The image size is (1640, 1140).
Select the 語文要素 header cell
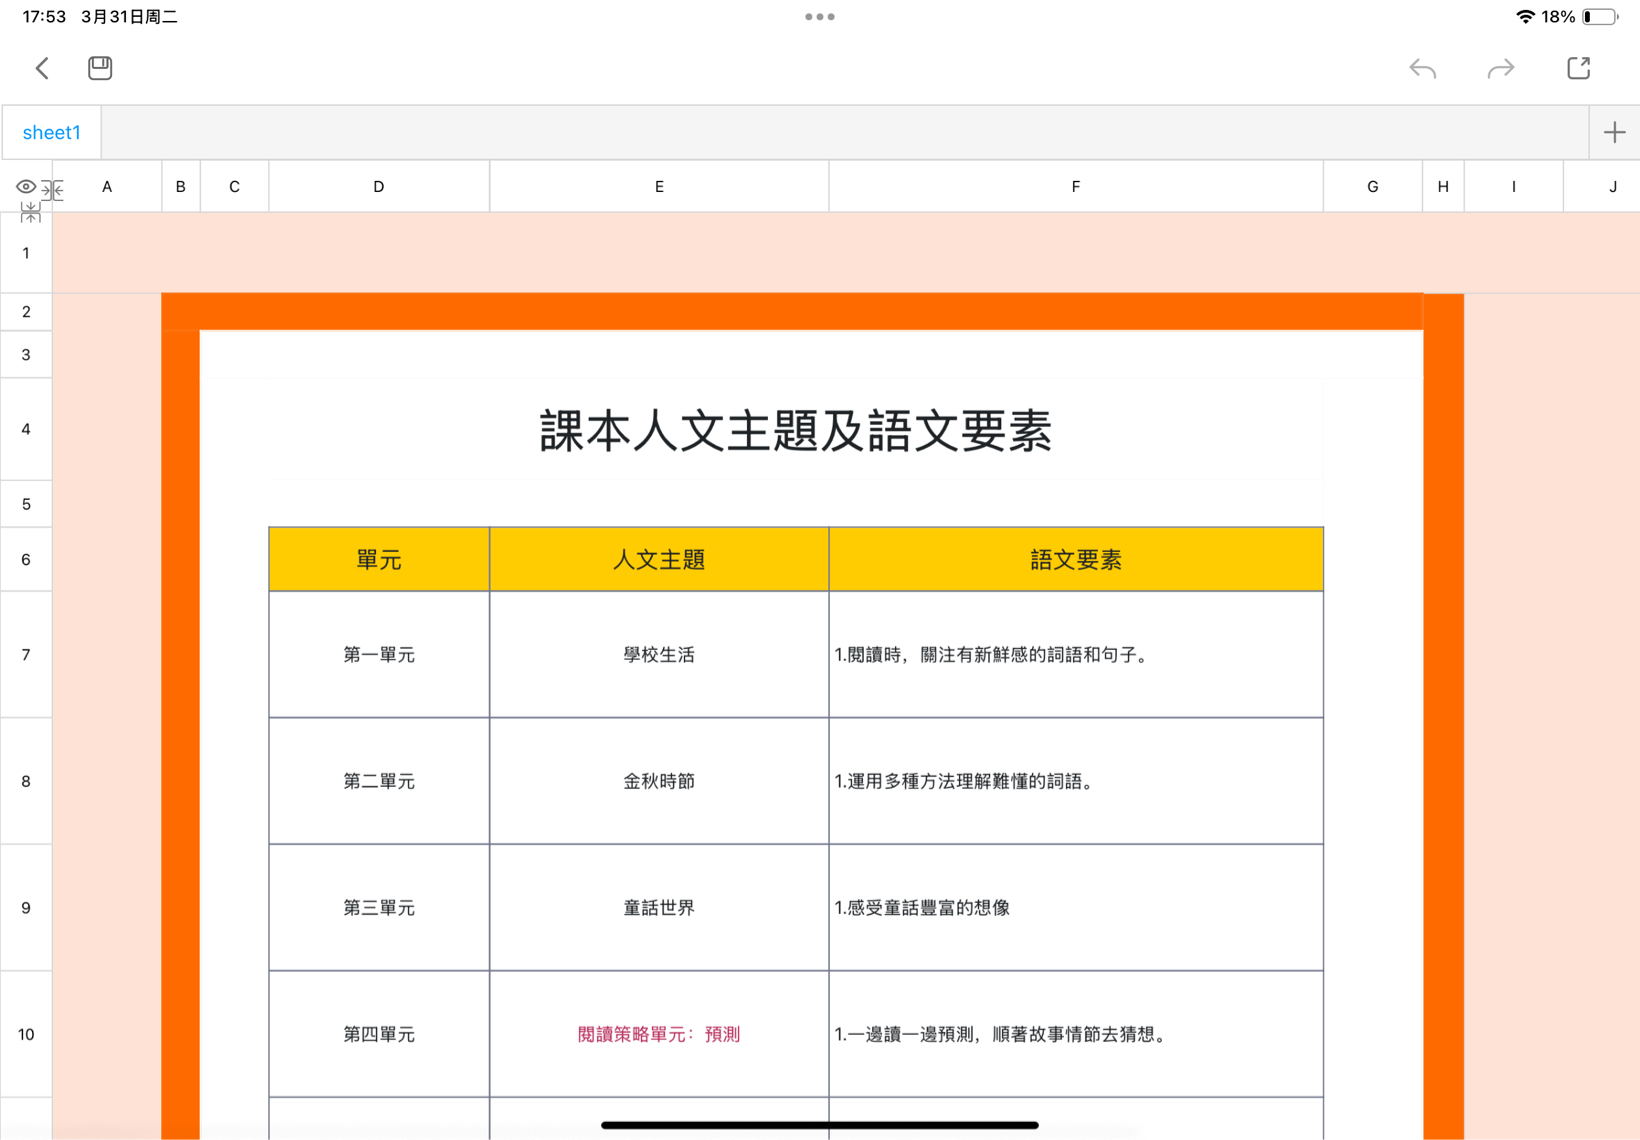coord(1076,559)
